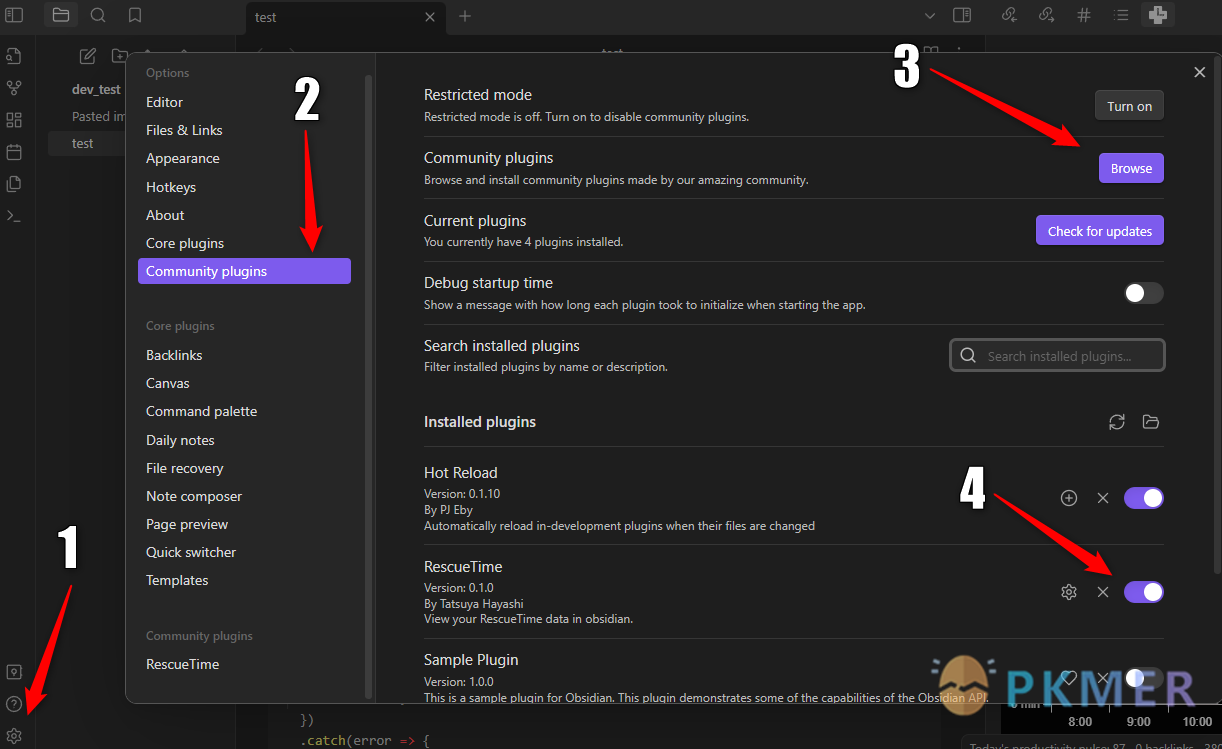This screenshot has width=1222, height=749.
Task: Reload installed plugins list icon
Action: [x=1117, y=422]
